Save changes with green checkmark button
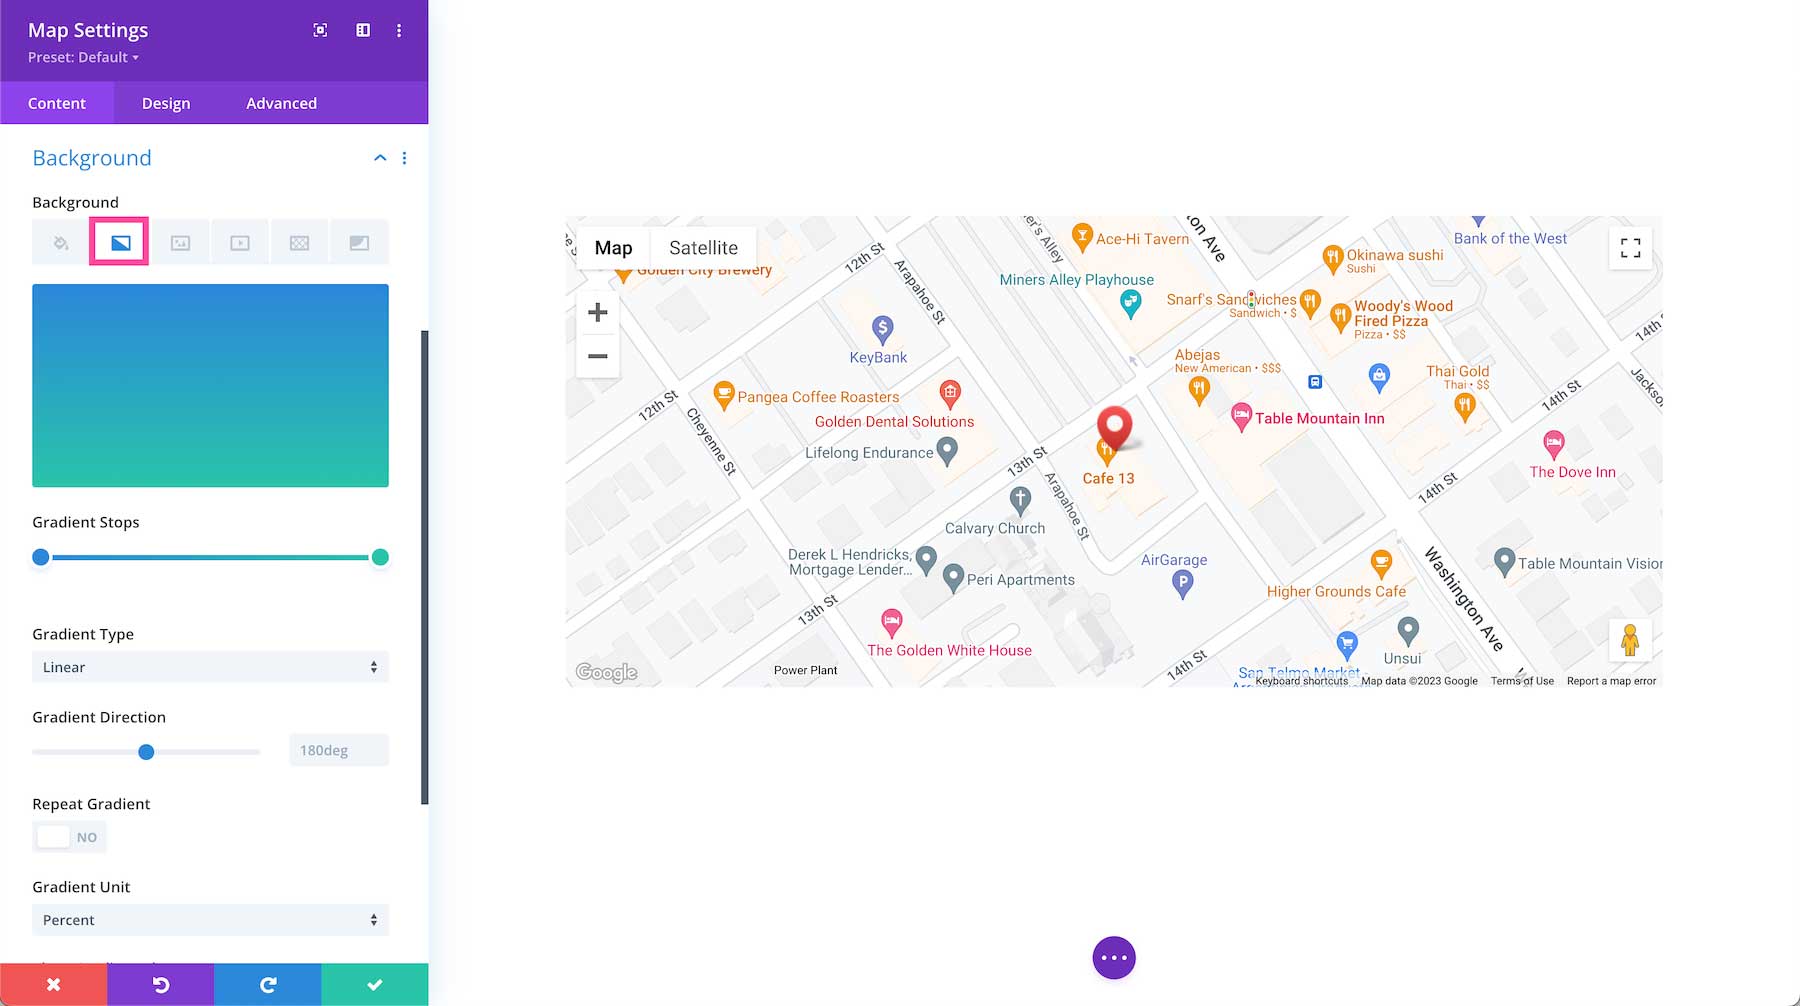 (375, 985)
